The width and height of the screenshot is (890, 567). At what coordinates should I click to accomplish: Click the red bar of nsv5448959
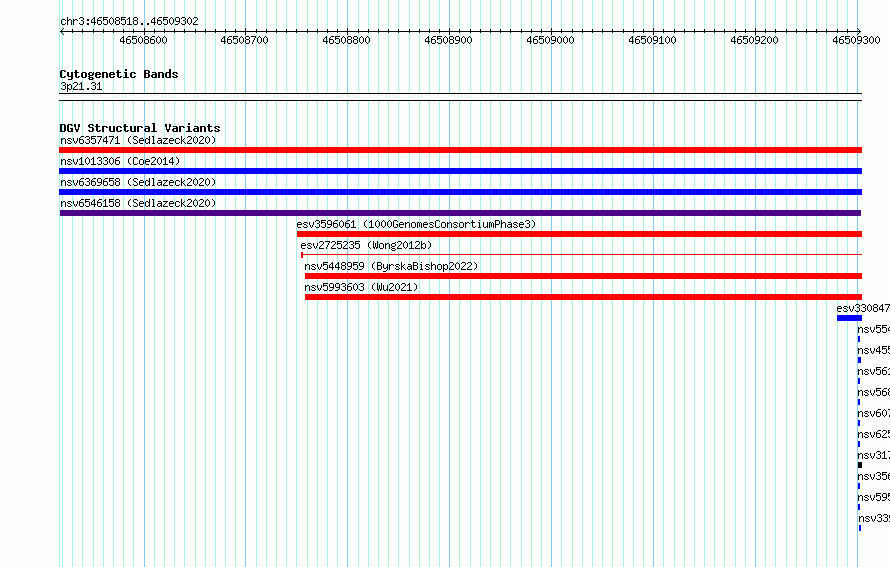click(583, 276)
